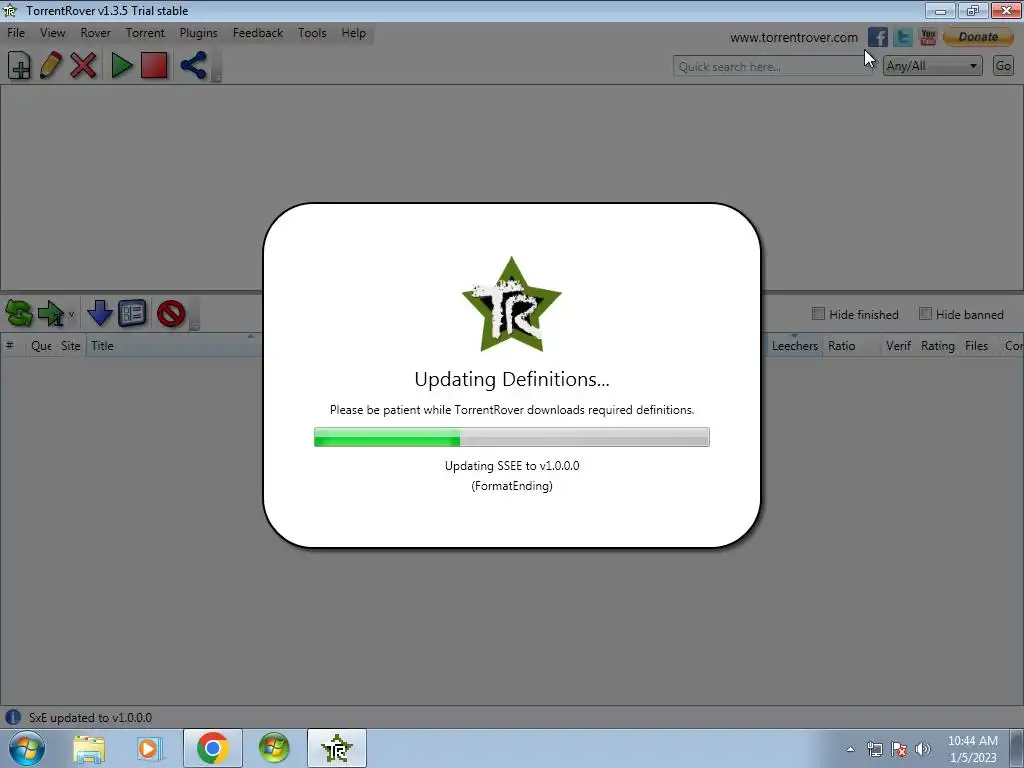
Task: Click the volume speaker tray icon
Action: pos(923,749)
